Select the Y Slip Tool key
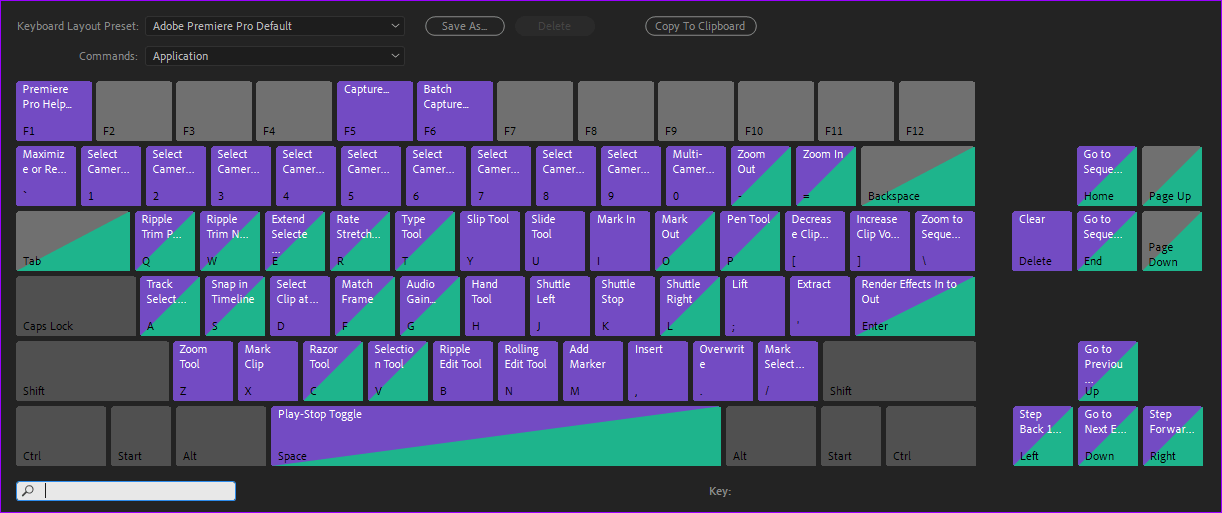1222x513 pixels. [490, 241]
